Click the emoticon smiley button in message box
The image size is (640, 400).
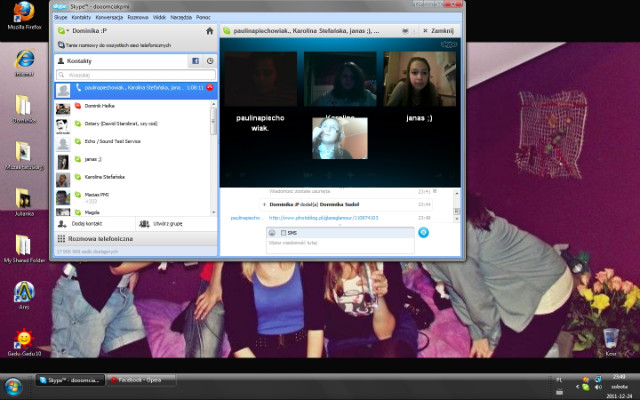click(272, 233)
